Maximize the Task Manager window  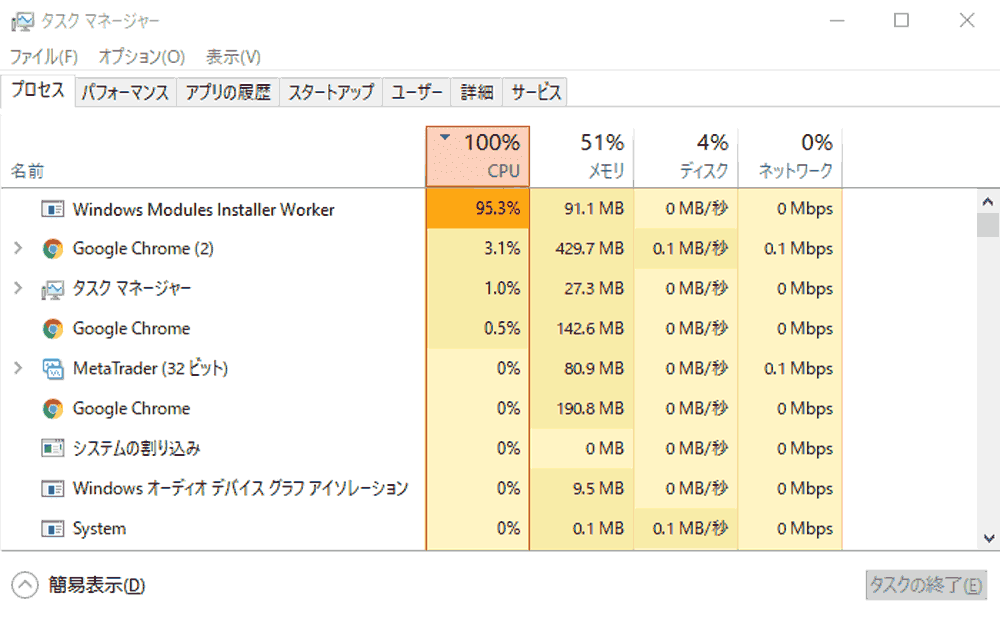[x=901, y=20]
